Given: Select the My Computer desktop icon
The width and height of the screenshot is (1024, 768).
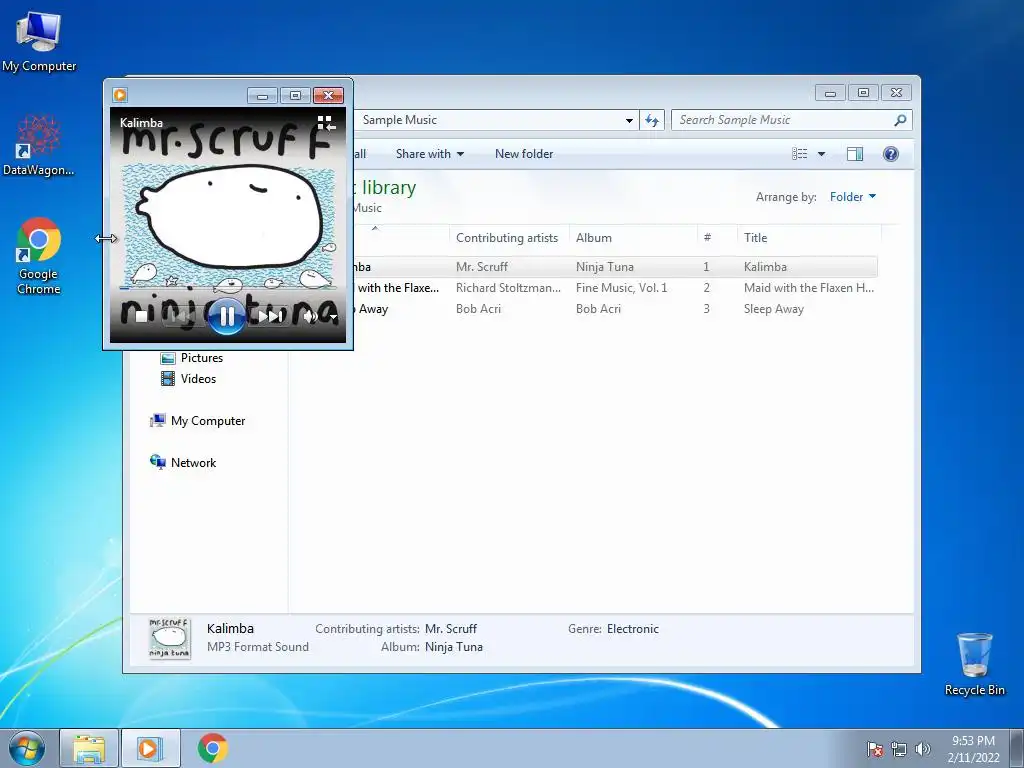Looking at the screenshot, I should tap(39, 41).
